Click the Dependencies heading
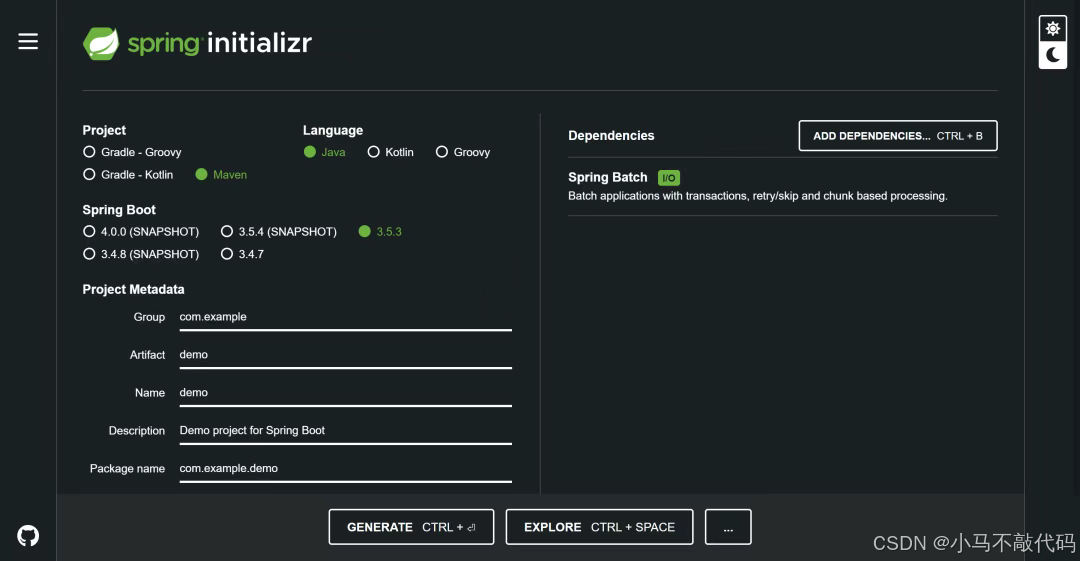The width and height of the screenshot is (1080, 561). click(611, 136)
